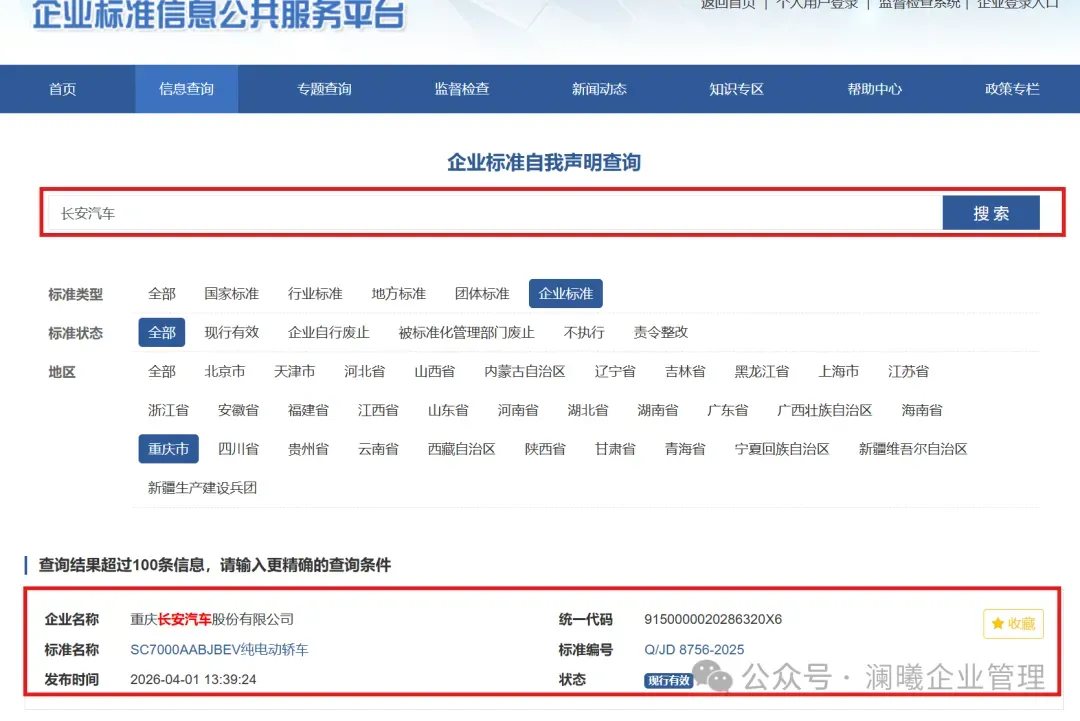This screenshot has width=1080, height=721.
Task: Choose 广西壮族自治区 region filter
Action: (x=824, y=410)
